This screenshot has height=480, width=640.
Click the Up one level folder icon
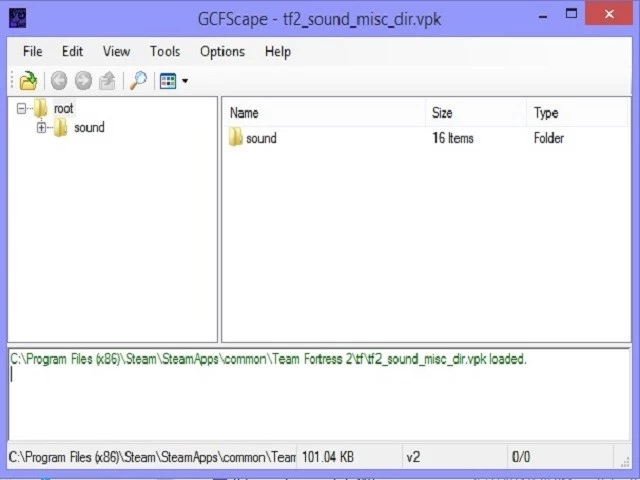click(x=107, y=80)
